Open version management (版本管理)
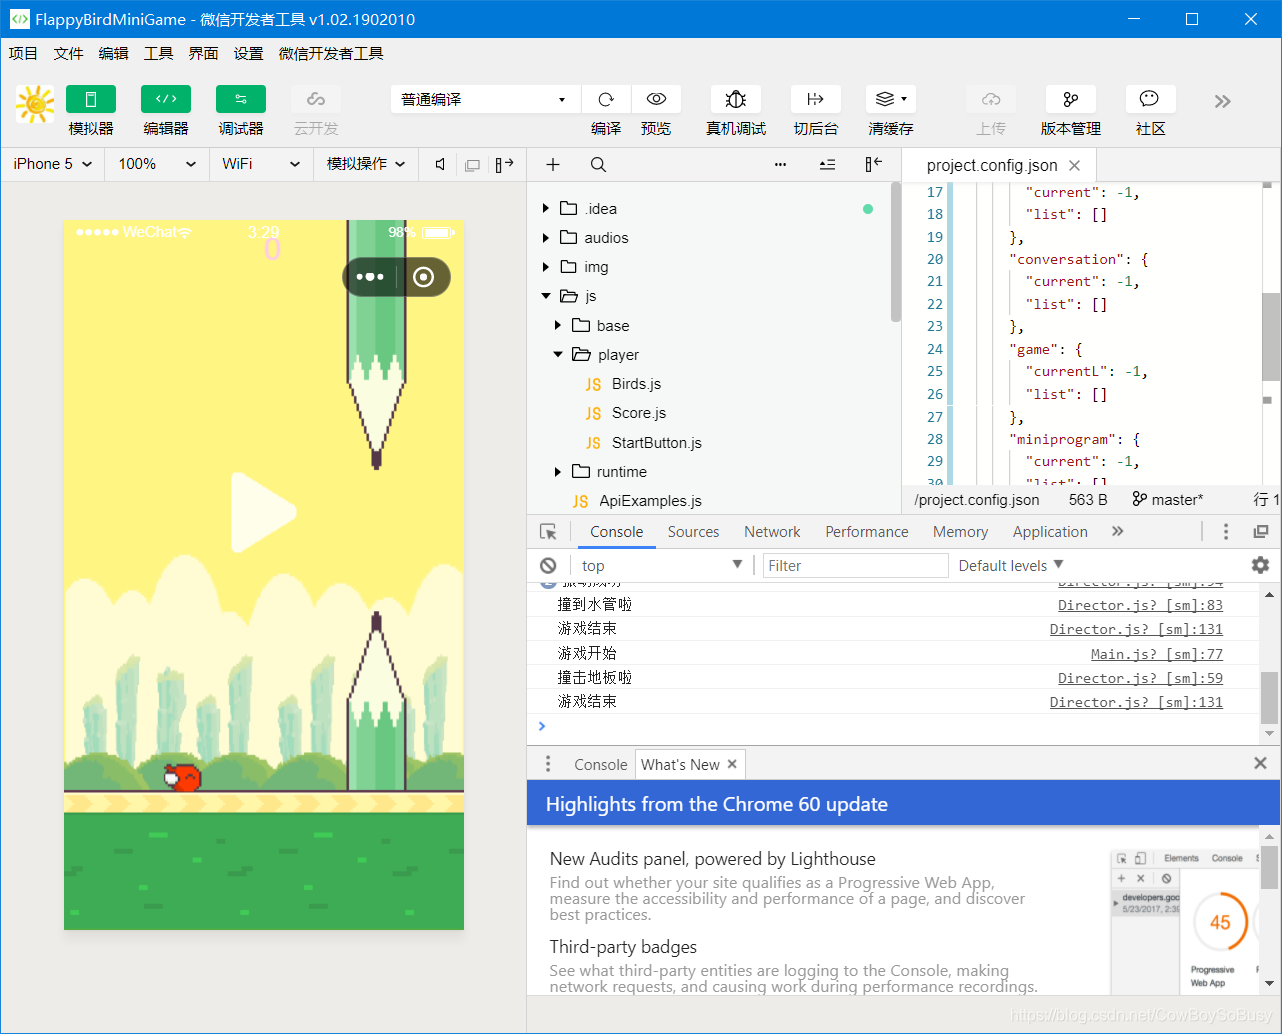Screen dimensions: 1282x1034 (1071, 99)
